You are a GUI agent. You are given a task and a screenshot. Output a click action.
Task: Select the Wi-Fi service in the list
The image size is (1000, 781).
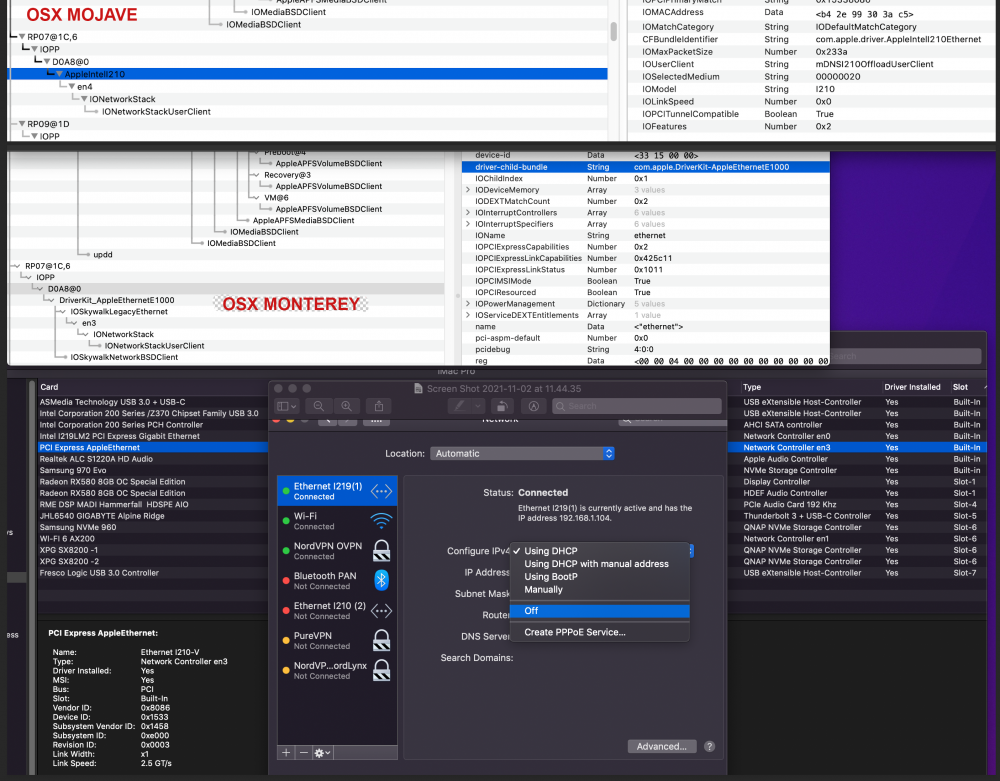point(337,521)
